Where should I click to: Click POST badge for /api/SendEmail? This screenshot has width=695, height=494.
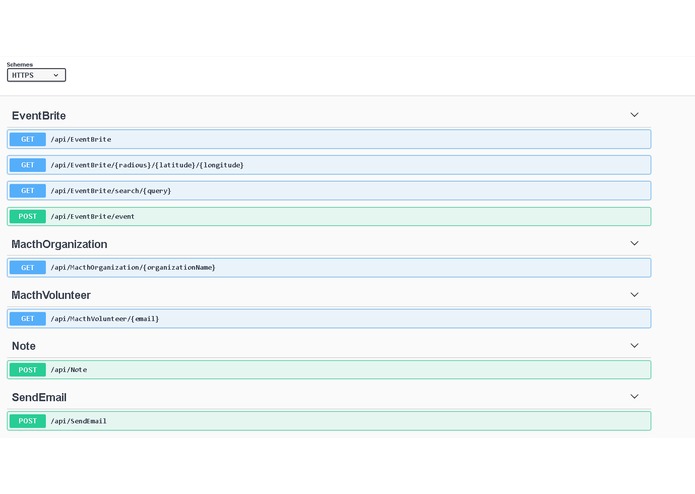point(27,421)
